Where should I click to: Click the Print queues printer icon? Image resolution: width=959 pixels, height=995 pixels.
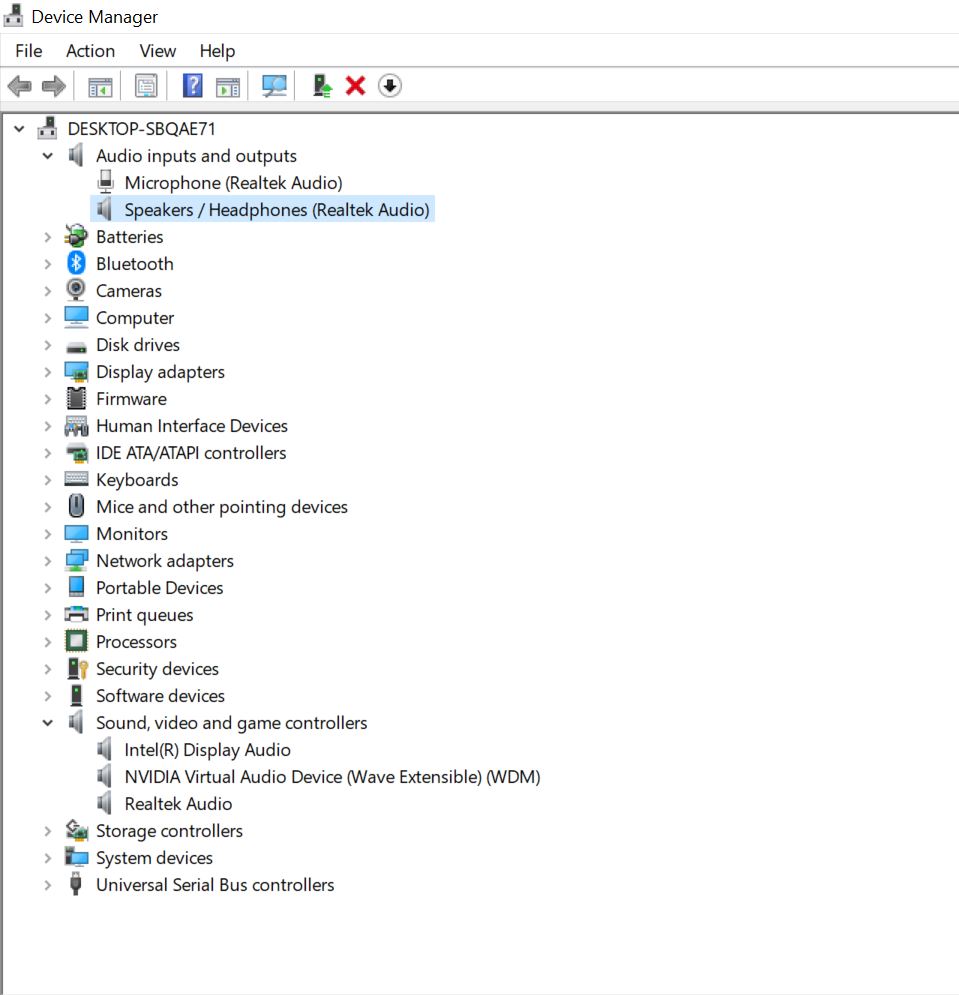pos(76,614)
